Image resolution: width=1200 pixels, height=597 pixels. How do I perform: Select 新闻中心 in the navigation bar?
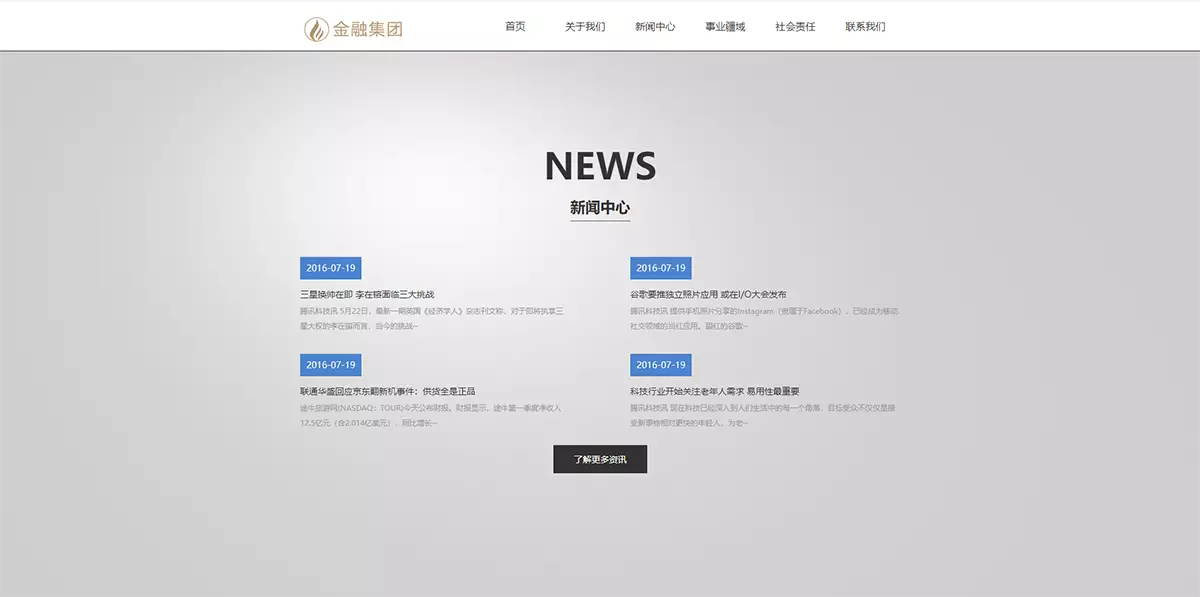point(655,27)
